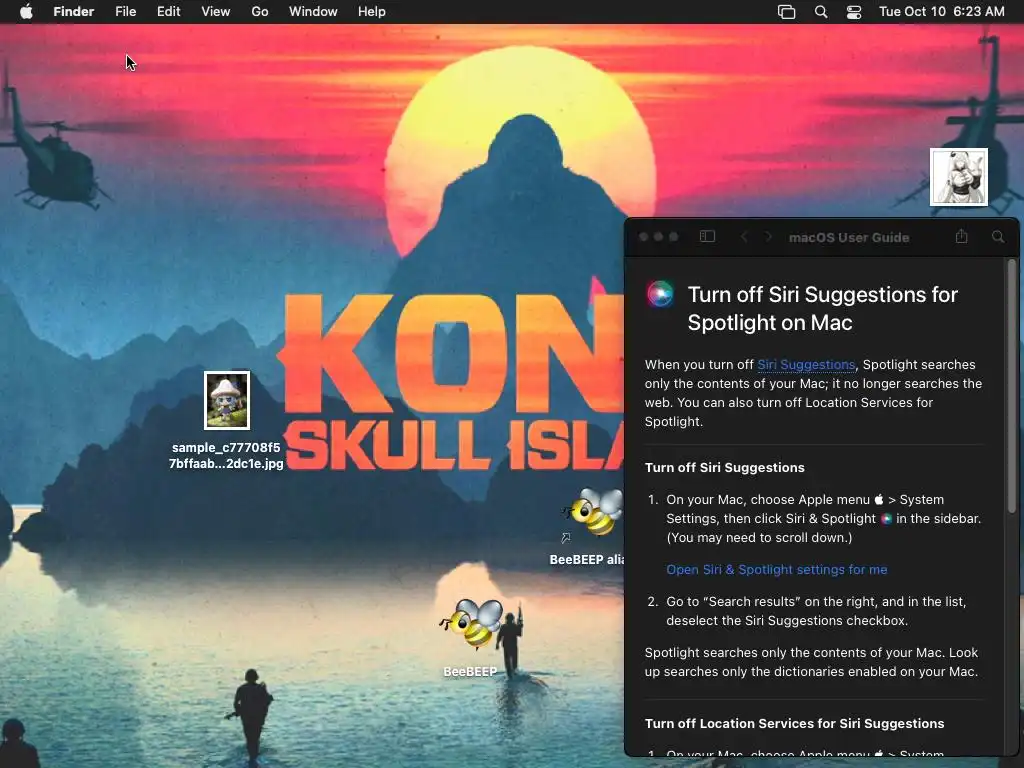Select the anime sketch image thumbnail on the desktop
1024x768 pixels.
click(959, 177)
